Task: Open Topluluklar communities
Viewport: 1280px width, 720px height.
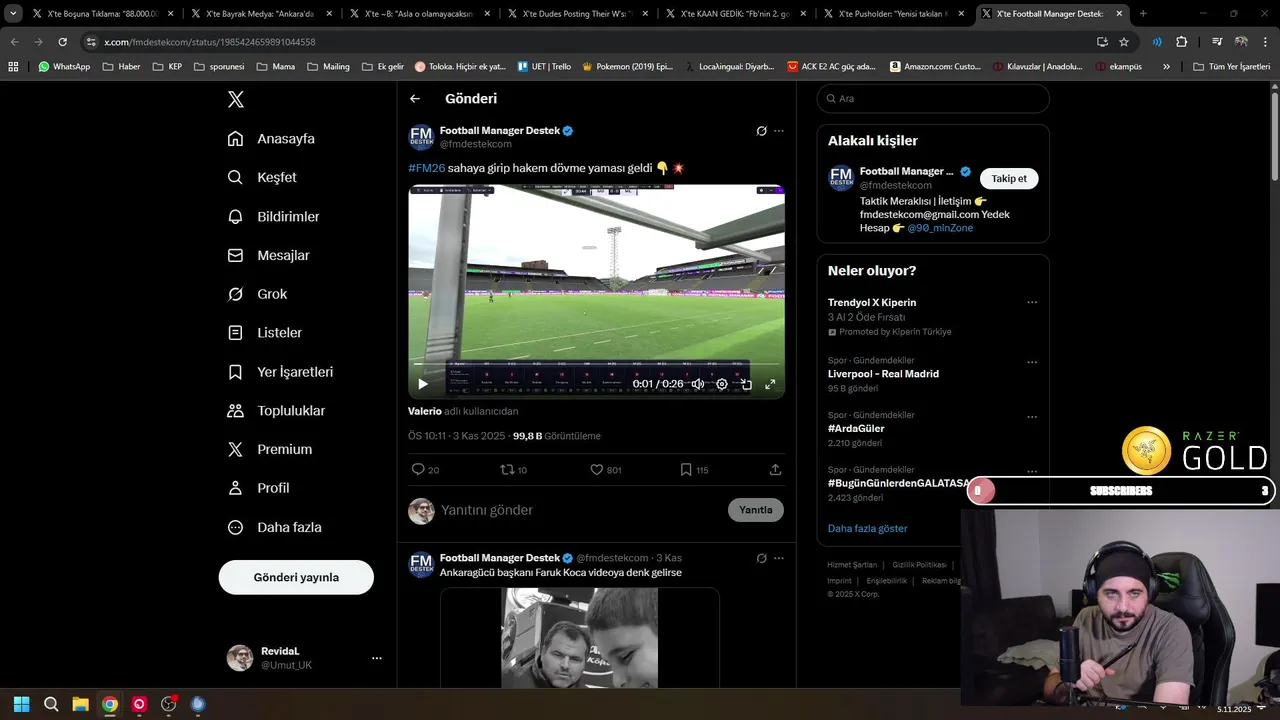Action: 276,411
